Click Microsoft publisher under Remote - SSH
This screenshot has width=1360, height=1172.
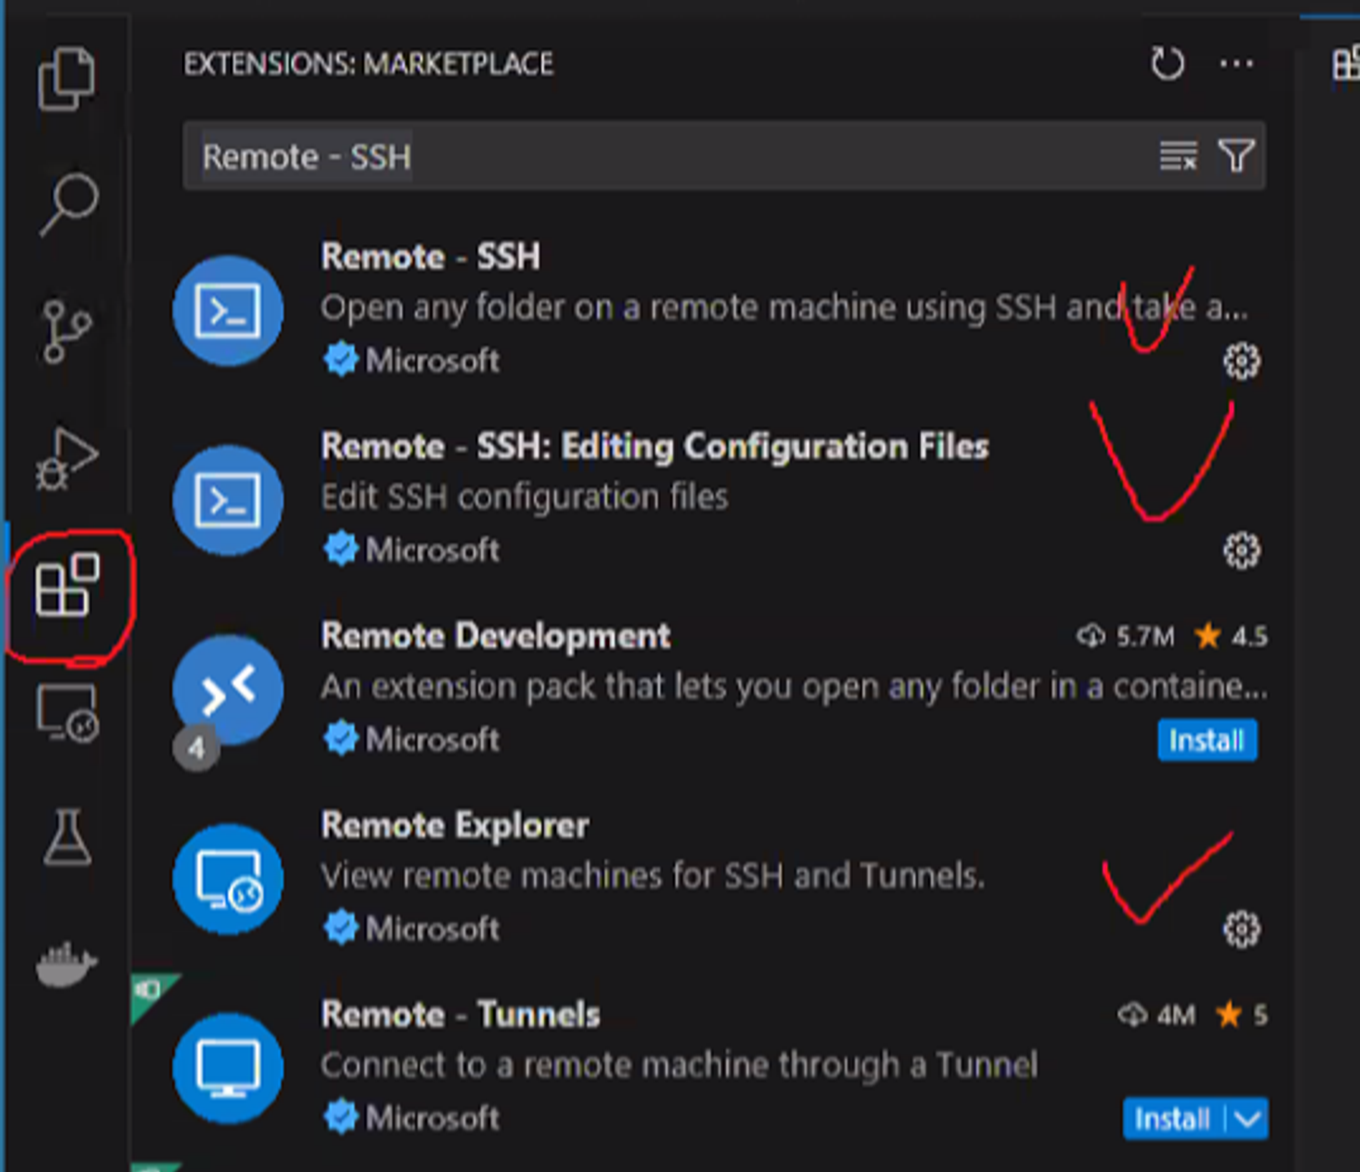click(433, 360)
